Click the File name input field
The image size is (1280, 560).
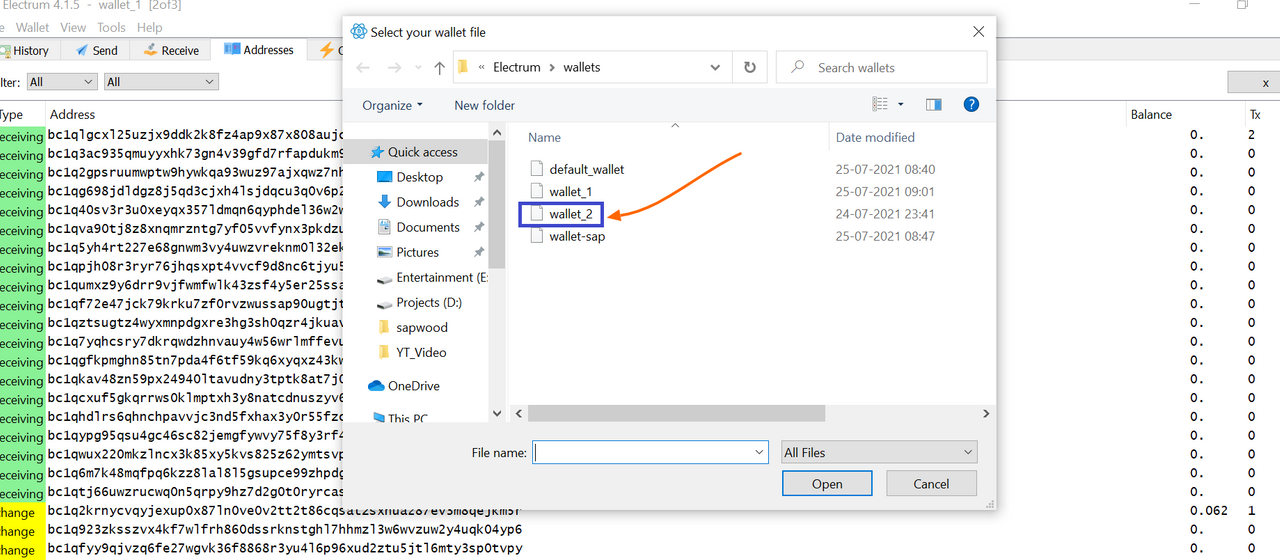642,452
